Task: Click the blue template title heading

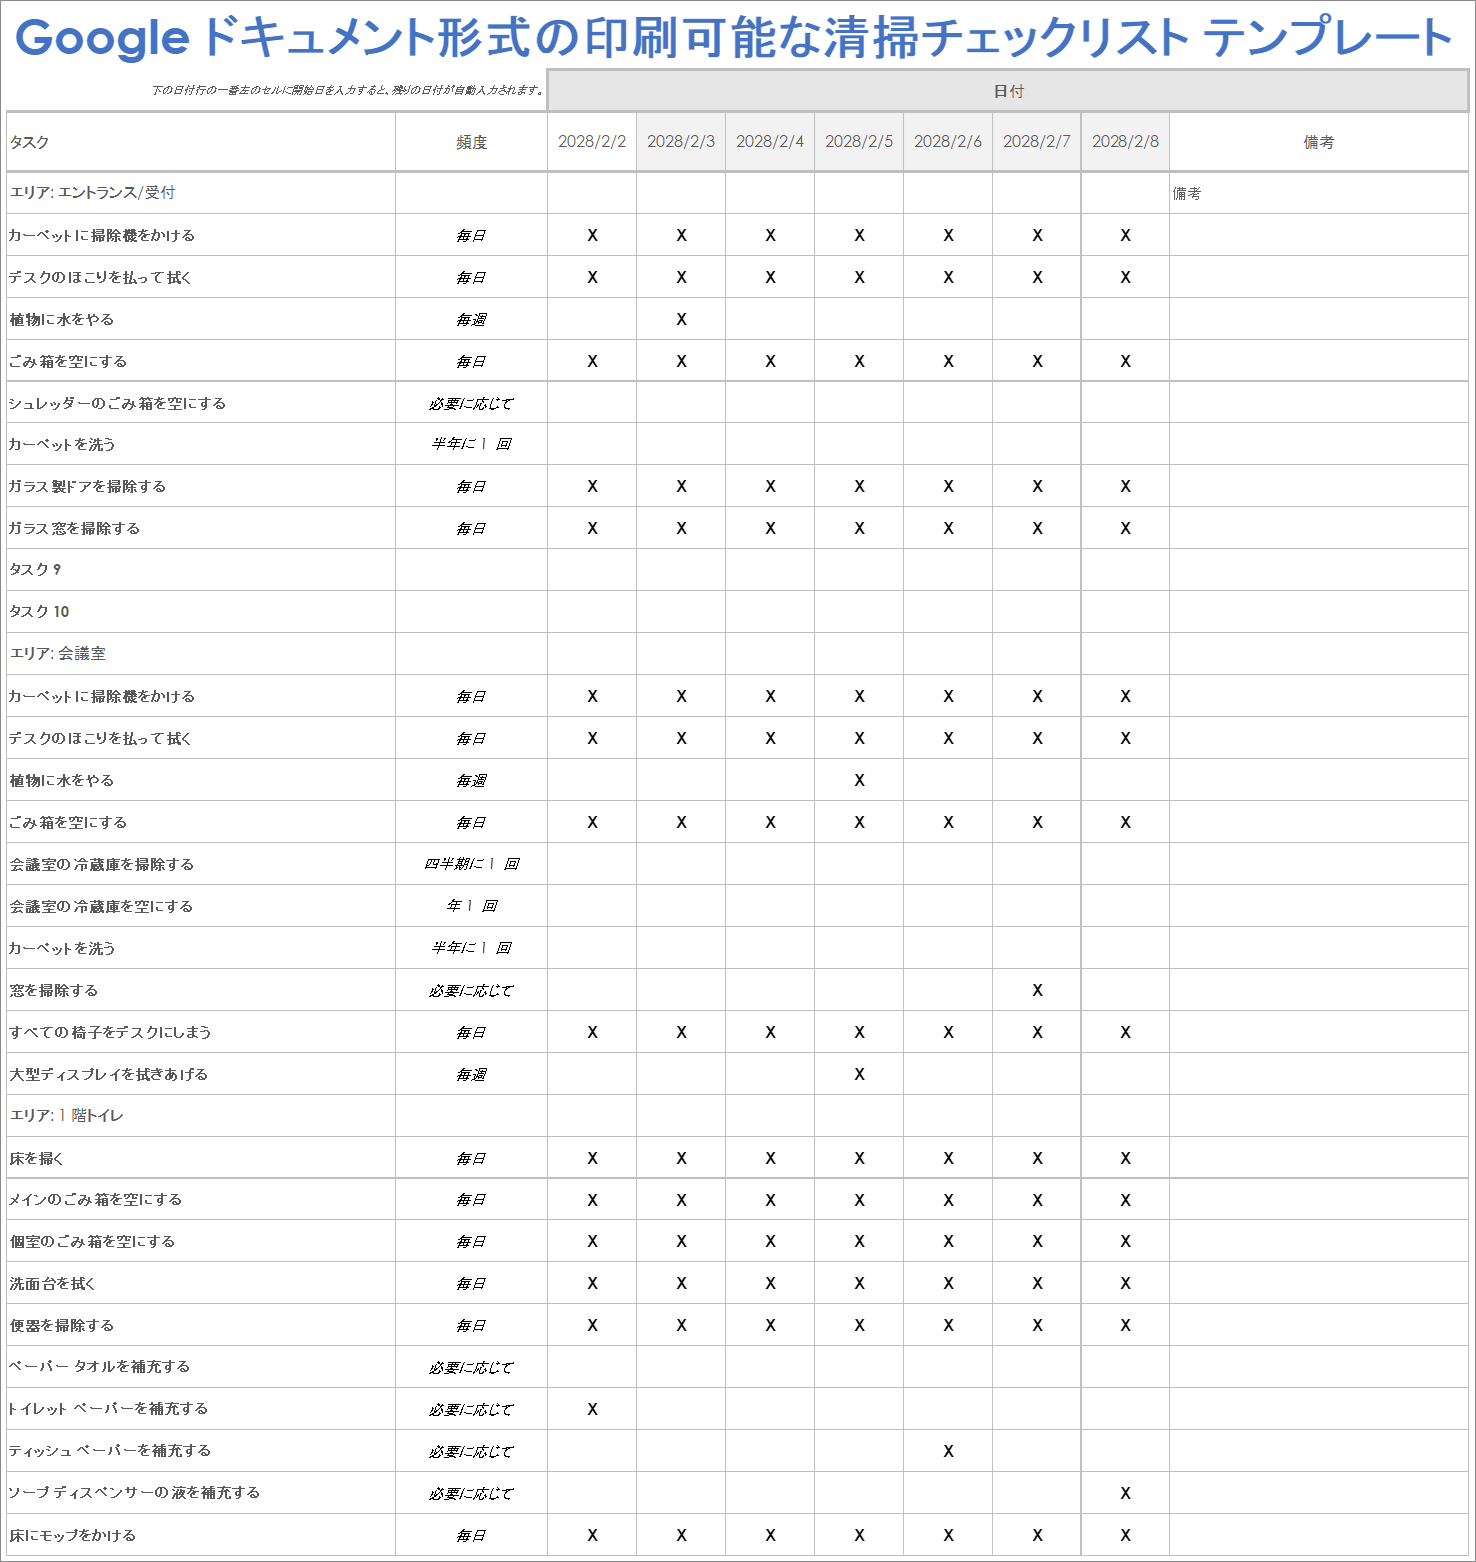Action: pos(734,38)
